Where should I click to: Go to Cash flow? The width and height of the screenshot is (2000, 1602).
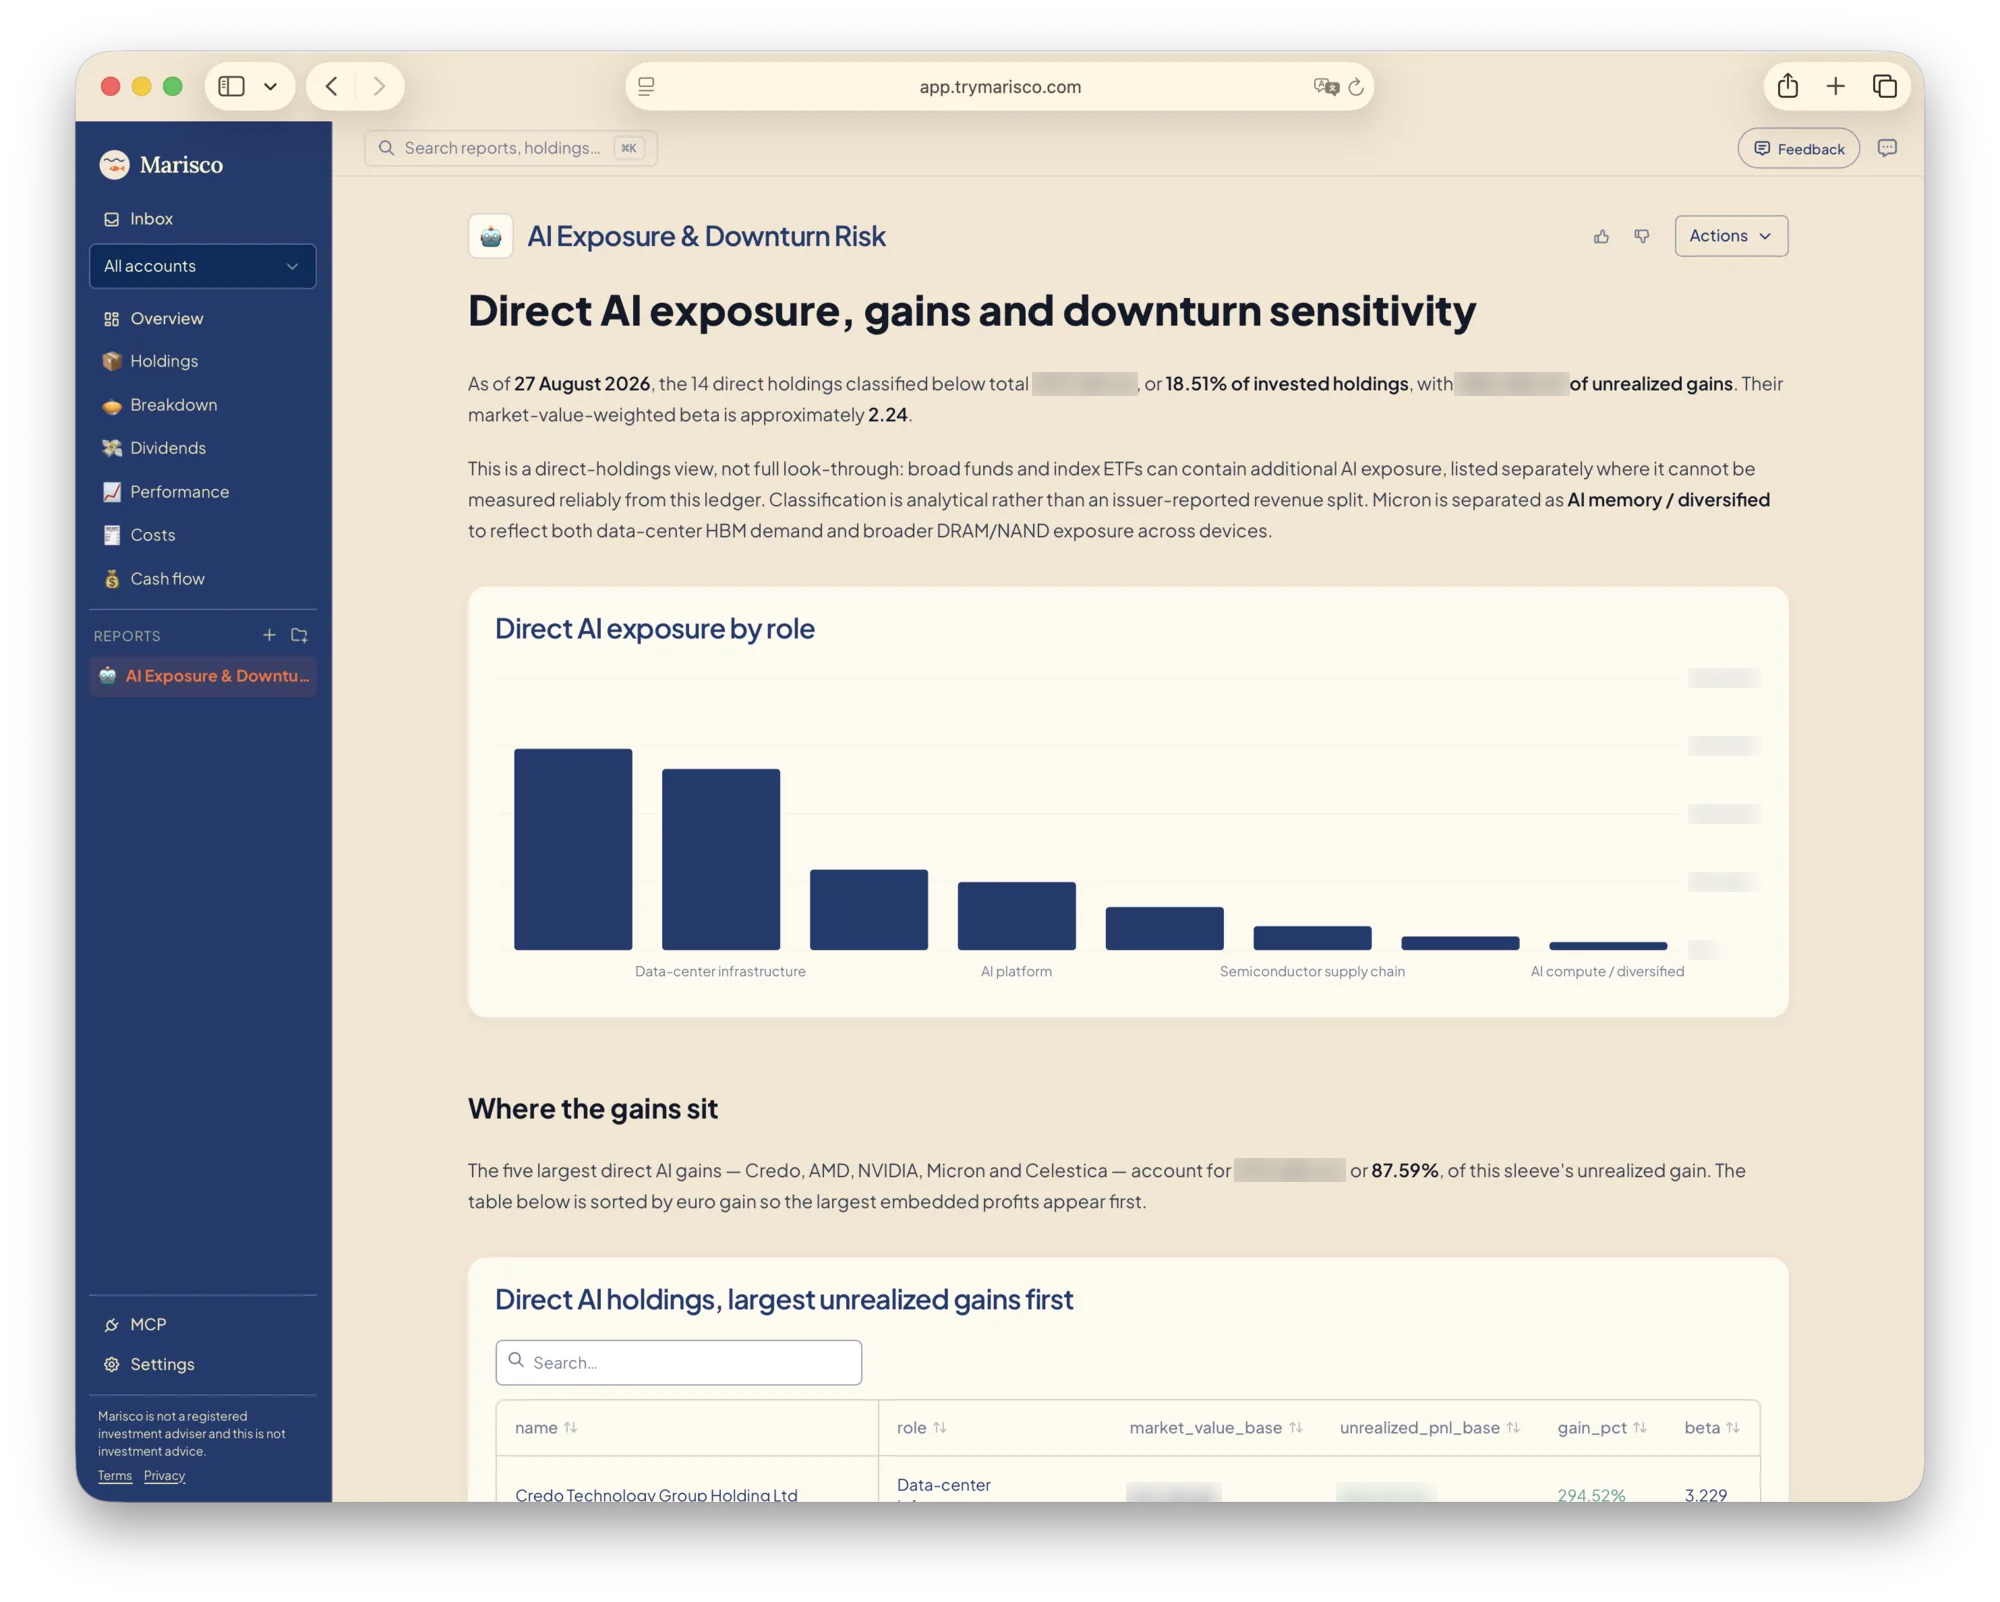click(x=202, y=579)
